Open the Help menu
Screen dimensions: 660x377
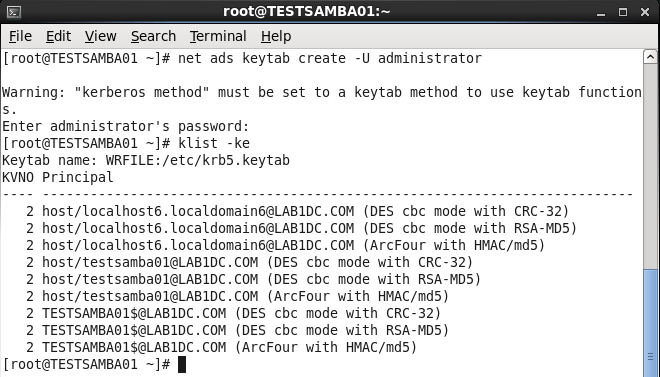click(276, 36)
